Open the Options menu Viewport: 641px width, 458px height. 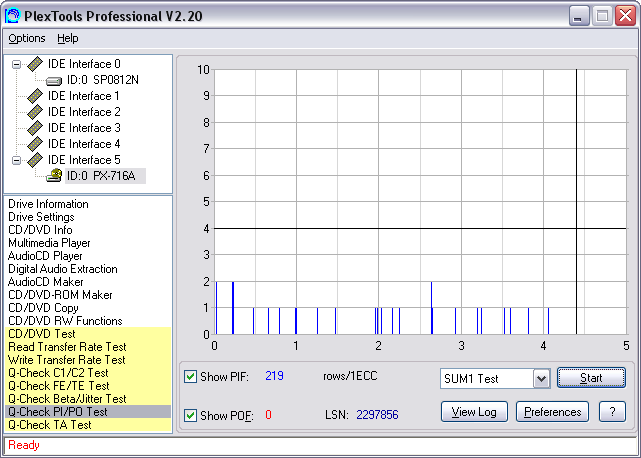27,38
